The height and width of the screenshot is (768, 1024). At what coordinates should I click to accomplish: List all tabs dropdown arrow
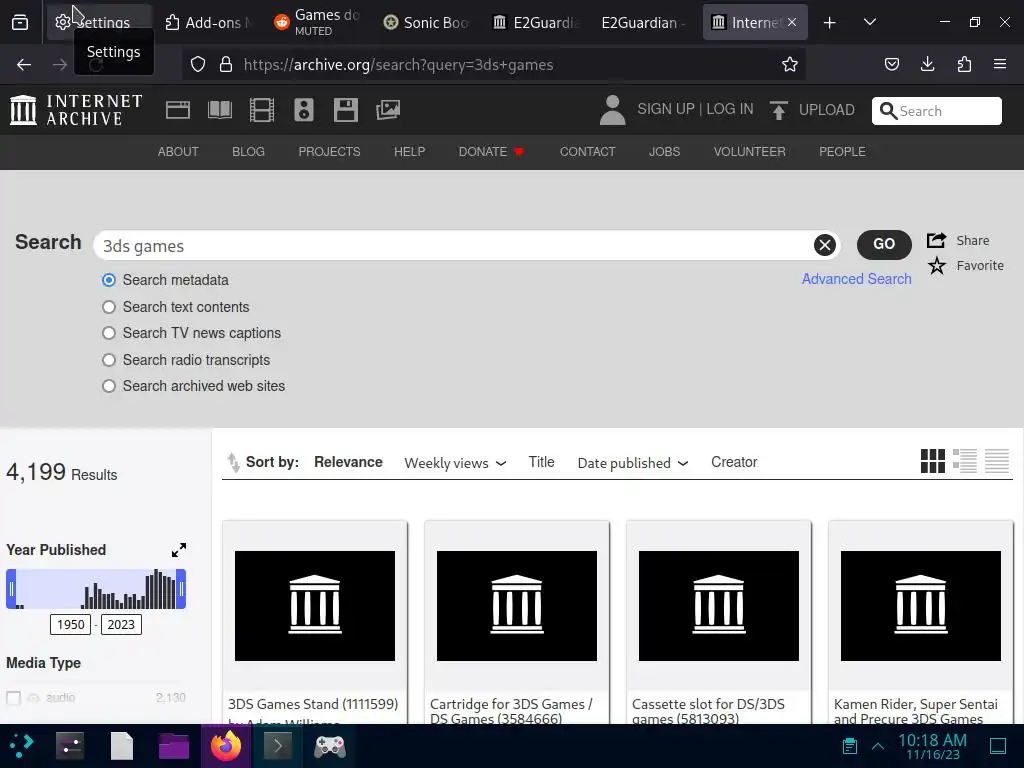(869, 22)
